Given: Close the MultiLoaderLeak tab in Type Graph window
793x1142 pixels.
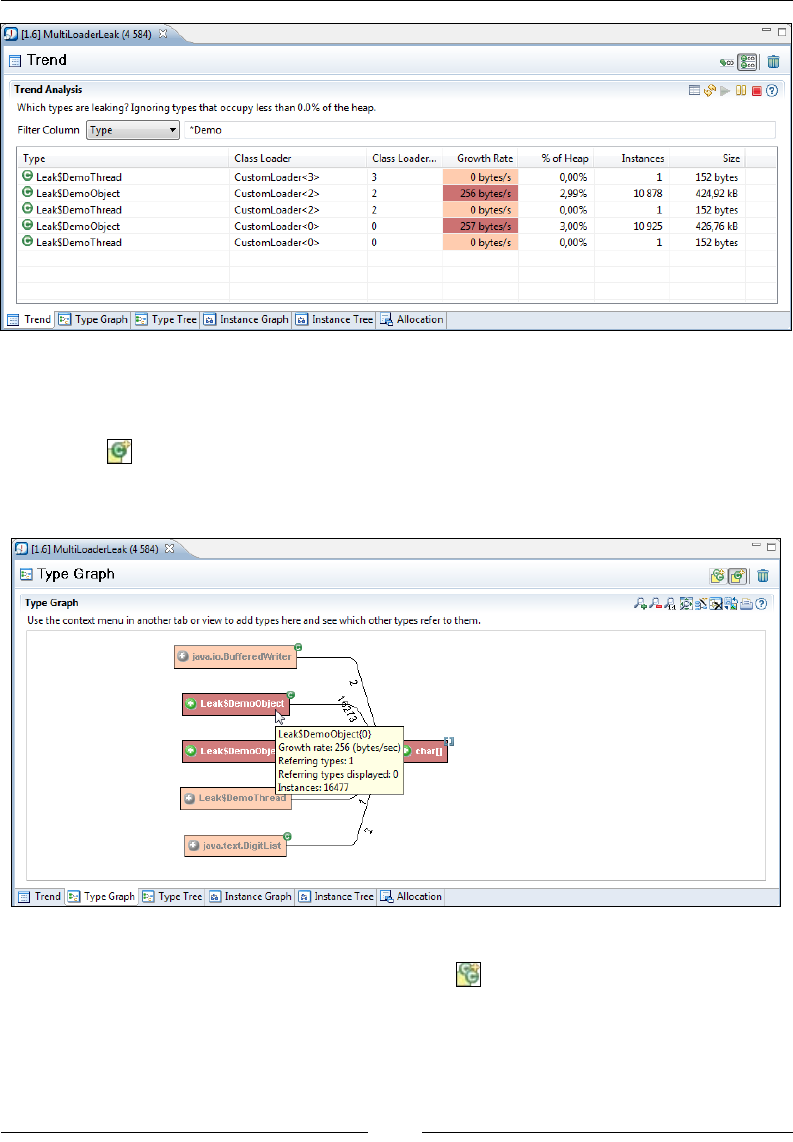Looking at the screenshot, I should point(170,549).
